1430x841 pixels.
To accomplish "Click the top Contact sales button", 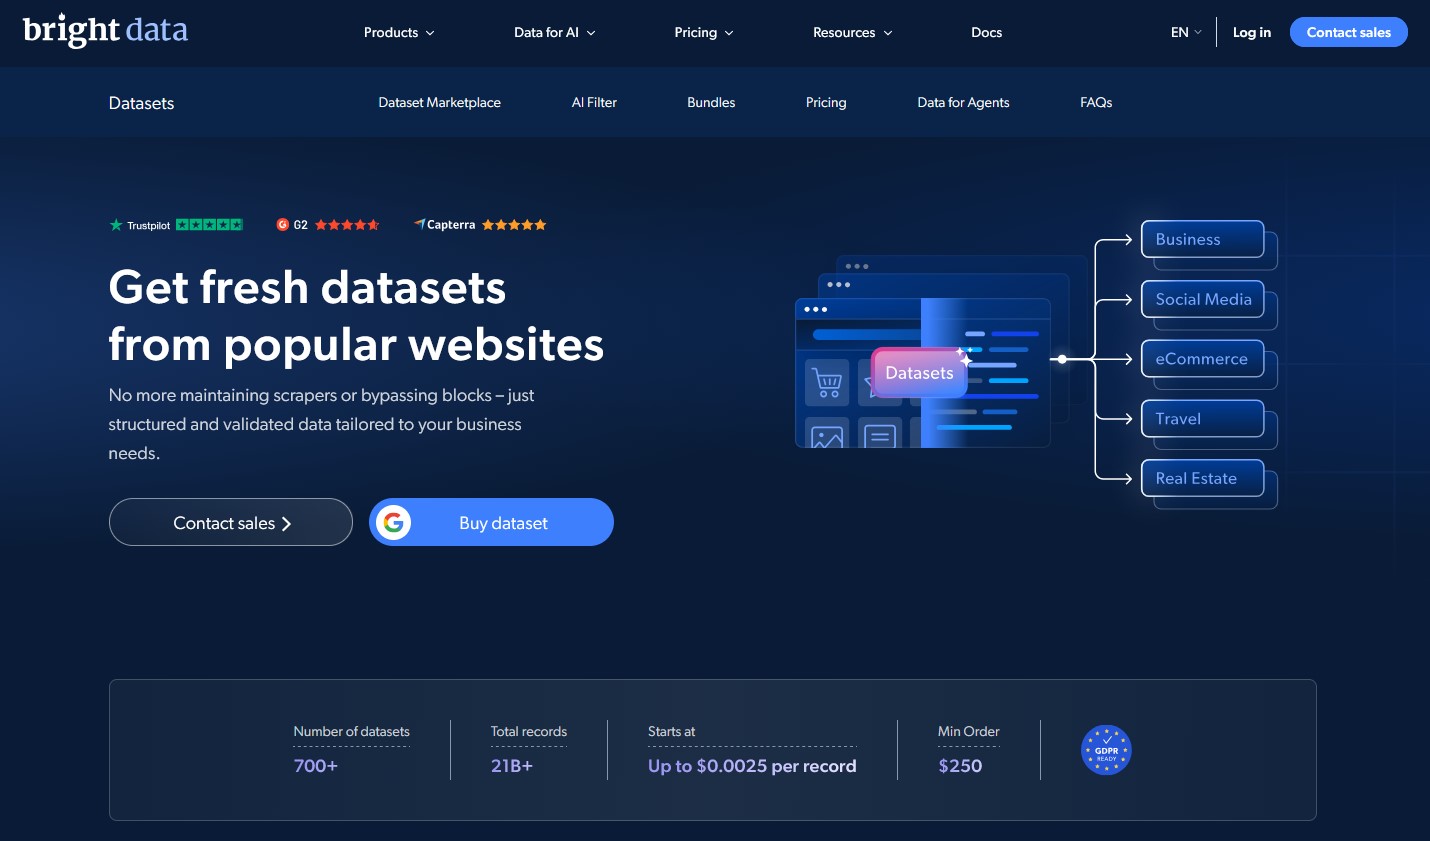I will (1349, 32).
